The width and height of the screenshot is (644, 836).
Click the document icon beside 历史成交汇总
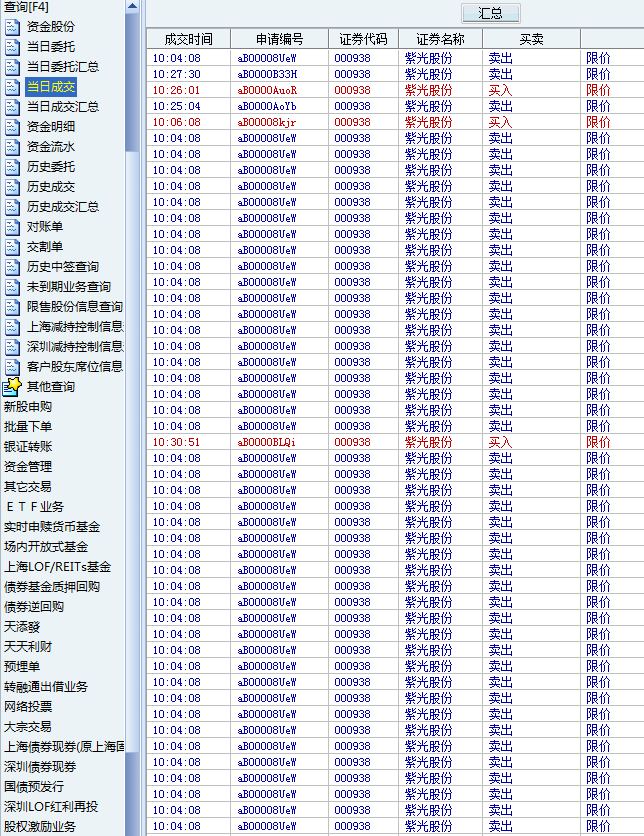[12, 207]
